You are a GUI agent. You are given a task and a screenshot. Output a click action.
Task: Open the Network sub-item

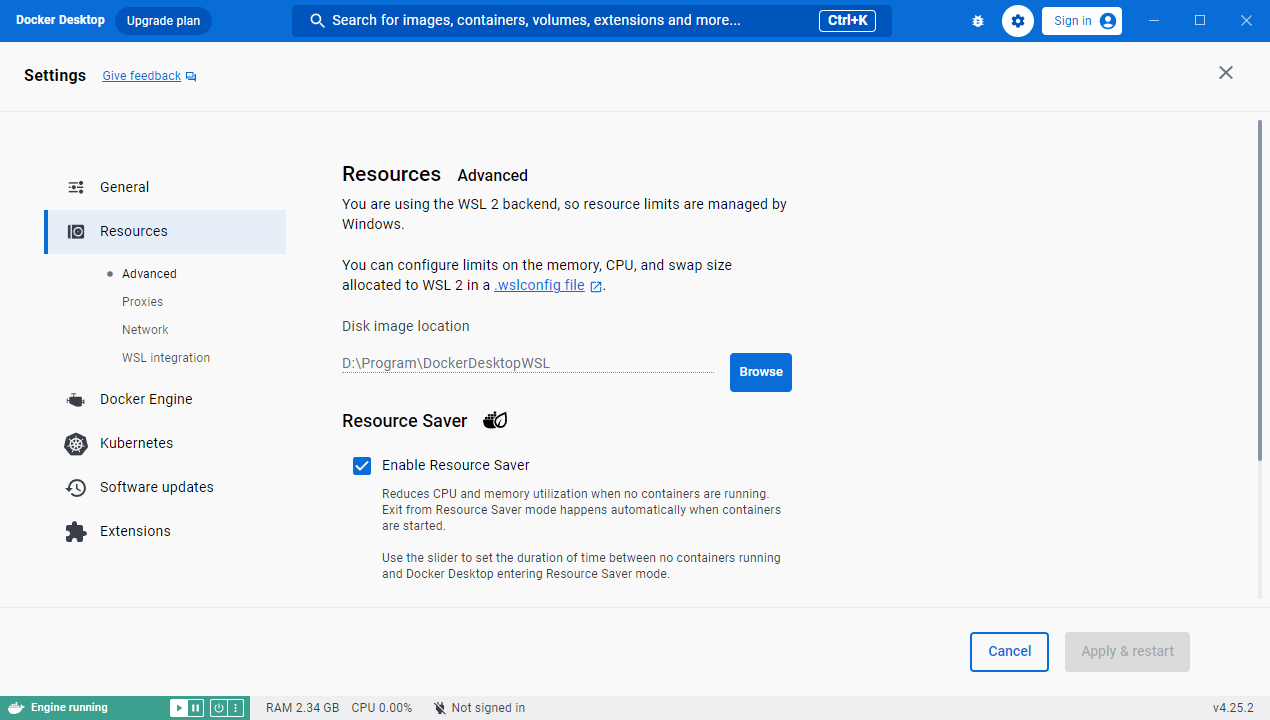(145, 330)
